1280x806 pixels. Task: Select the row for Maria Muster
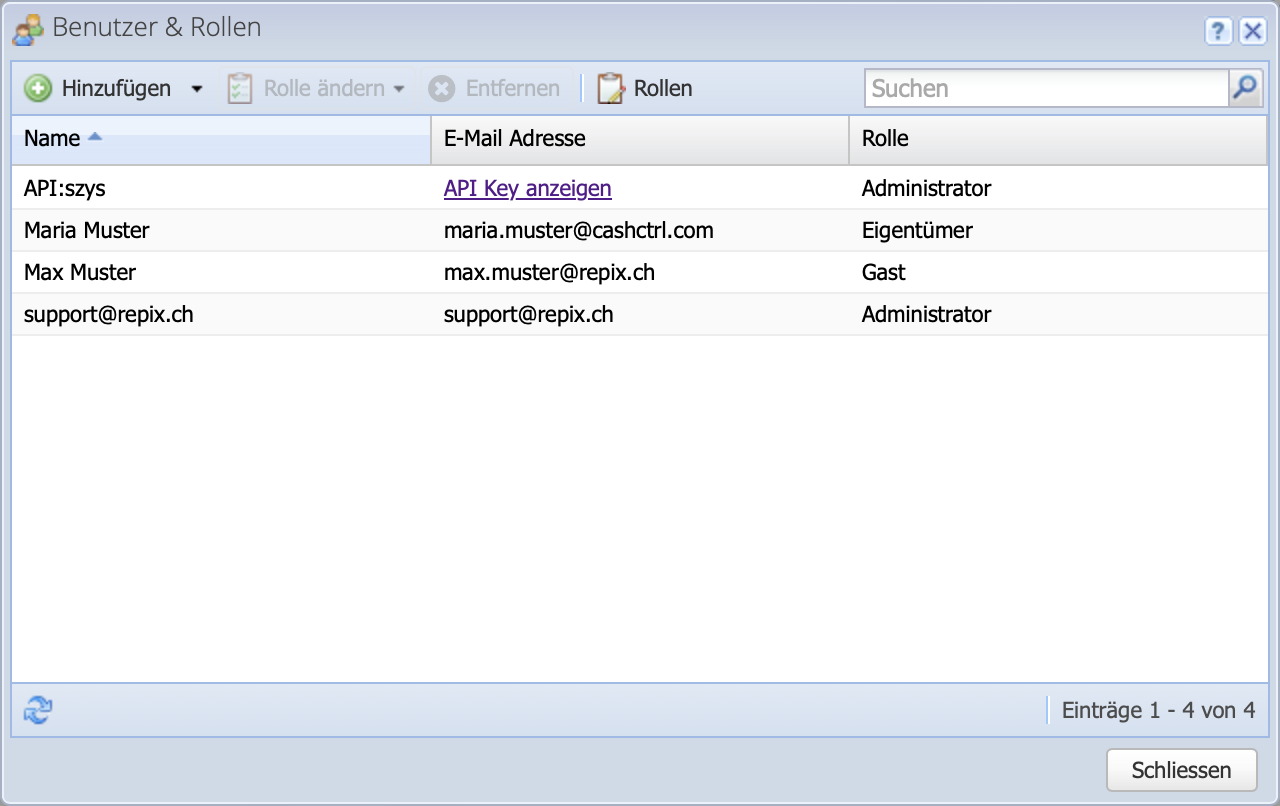coord(200,230)
